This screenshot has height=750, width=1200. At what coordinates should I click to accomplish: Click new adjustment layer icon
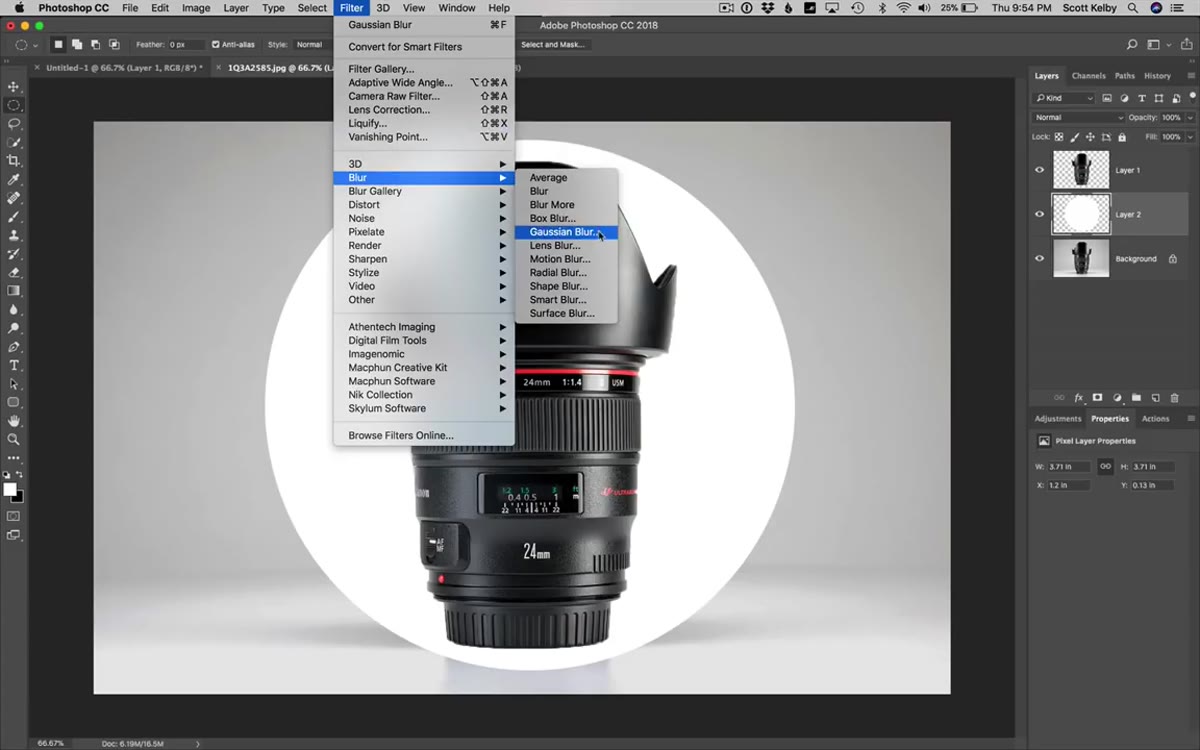tap(1117, 398)
